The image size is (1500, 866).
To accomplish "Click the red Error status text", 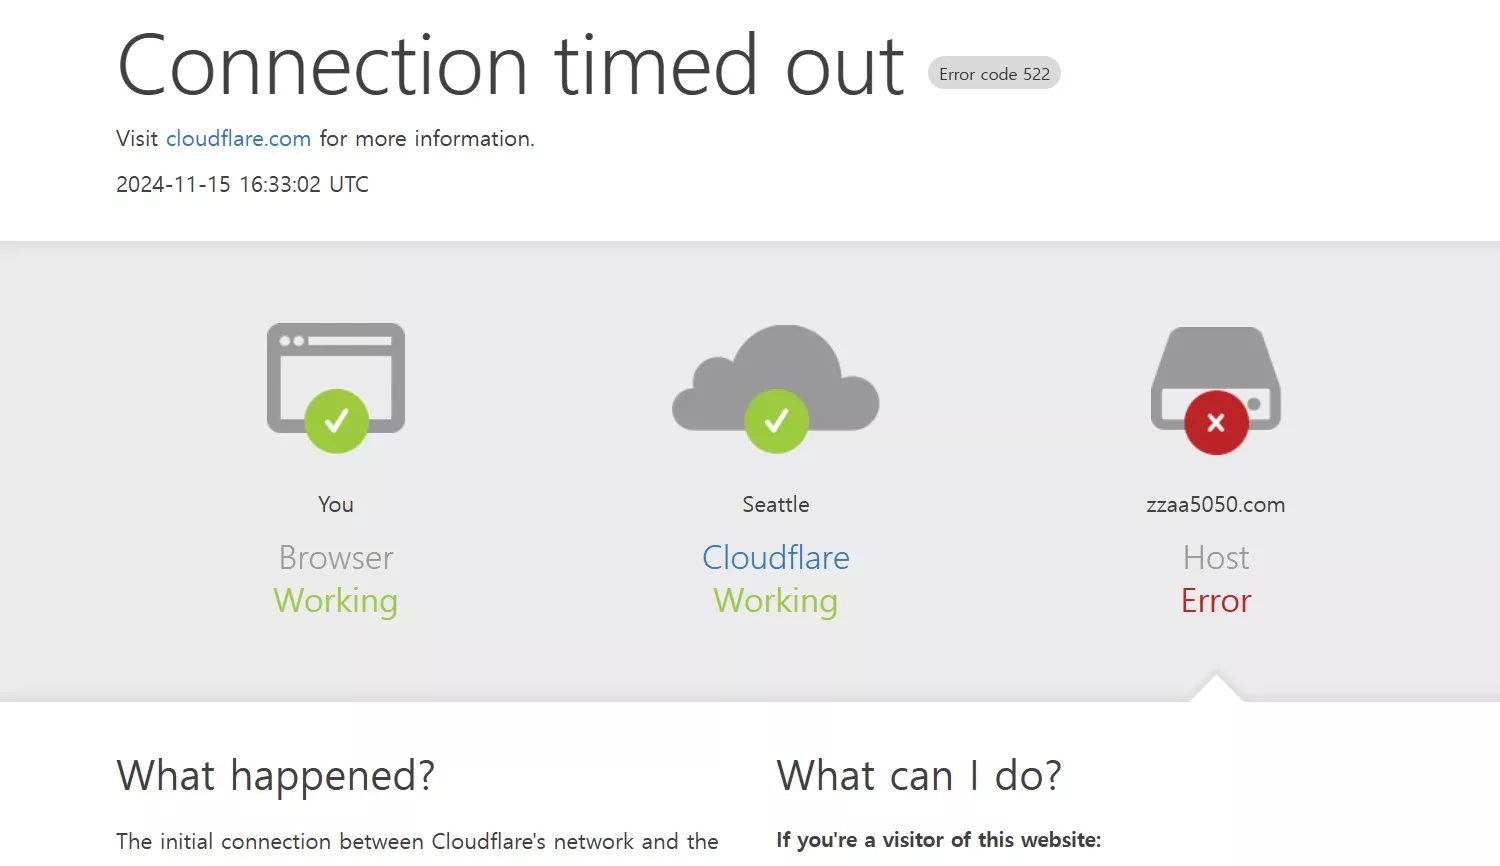I will coord(1216,601).
